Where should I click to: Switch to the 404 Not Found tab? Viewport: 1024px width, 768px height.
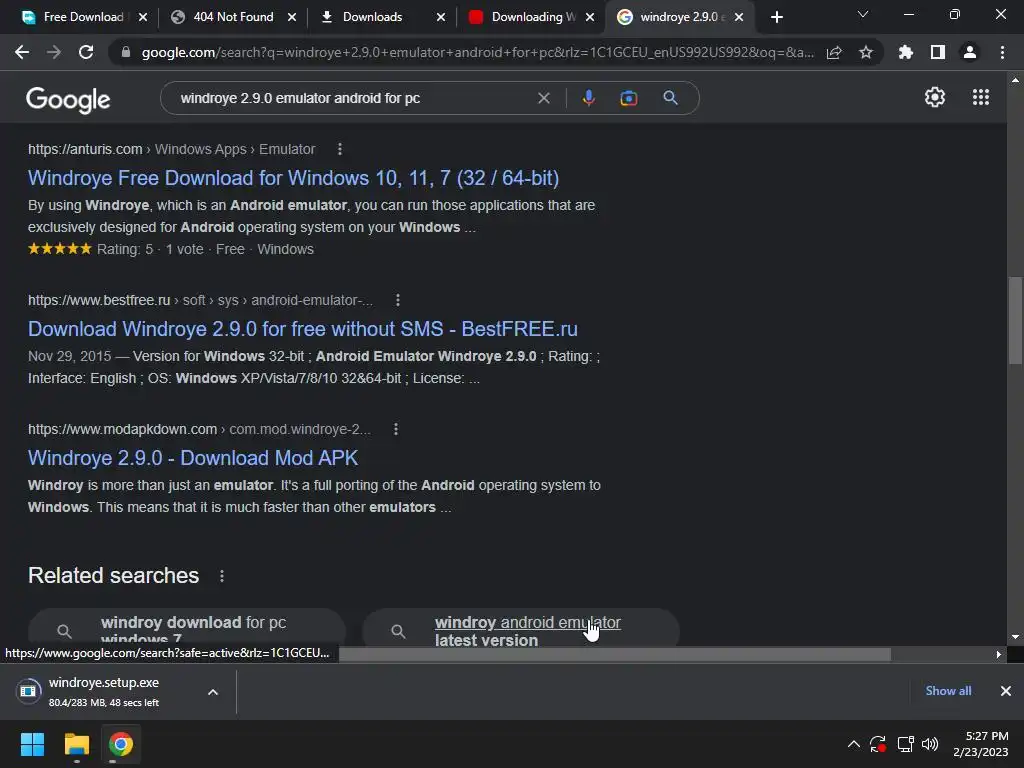point(232,17)
